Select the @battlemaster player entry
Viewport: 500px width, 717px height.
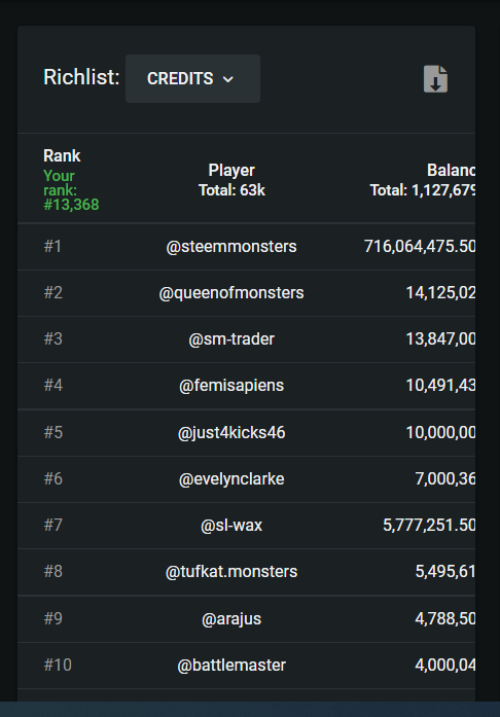[231, 665]
